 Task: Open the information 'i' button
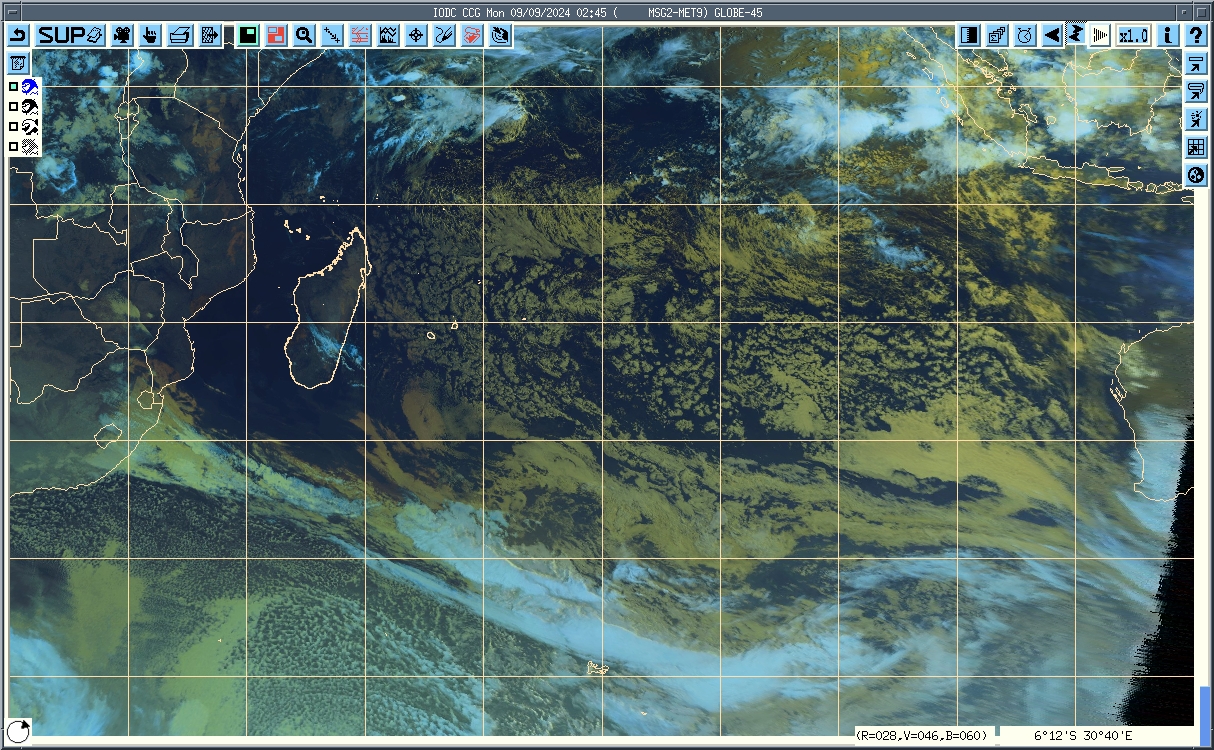coord(1167,35)
